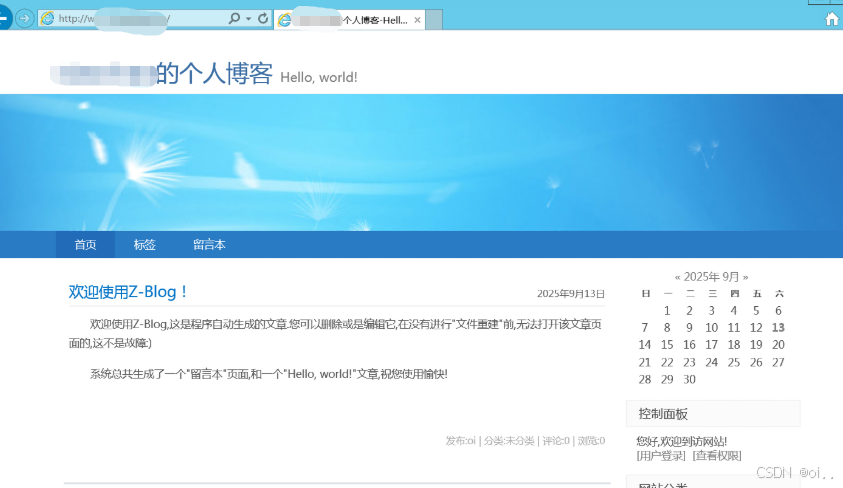Click calendar day 7
Image resolution: width=843 pixels, height=488 pixels.
(645, 327)
